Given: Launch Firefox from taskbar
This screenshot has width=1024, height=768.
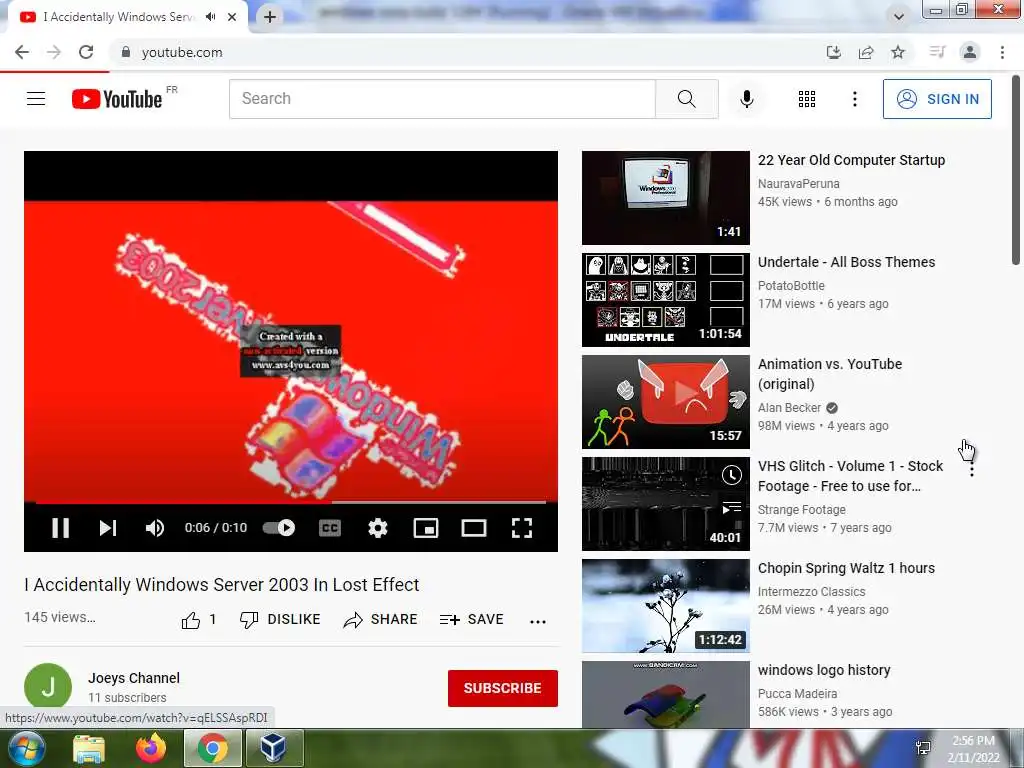Looking at the screenshot, I should coord(151,748).
